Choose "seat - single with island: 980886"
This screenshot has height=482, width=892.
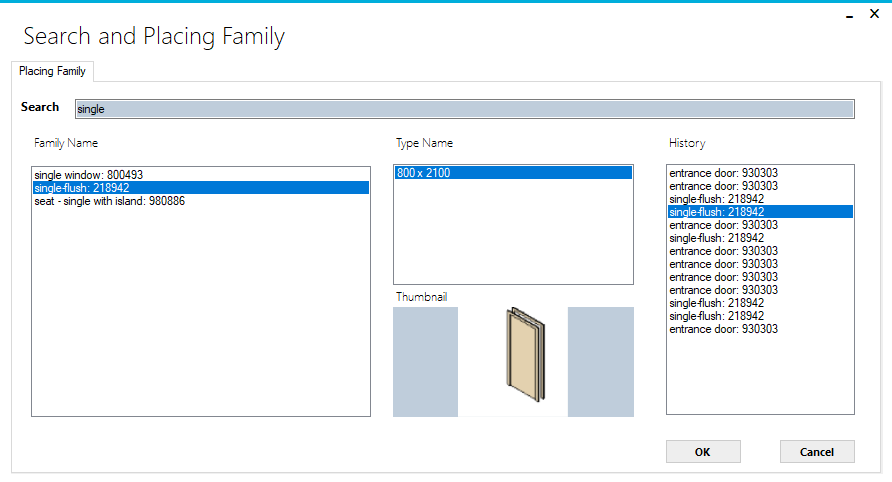(109, 201)
